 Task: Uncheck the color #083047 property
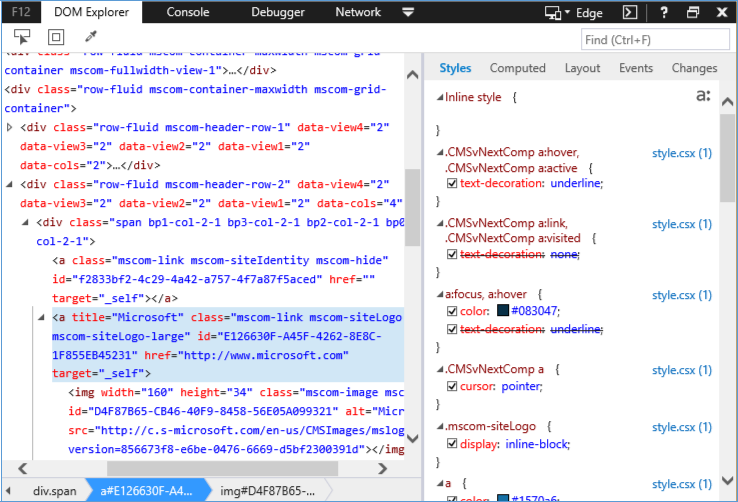(452, 311)
